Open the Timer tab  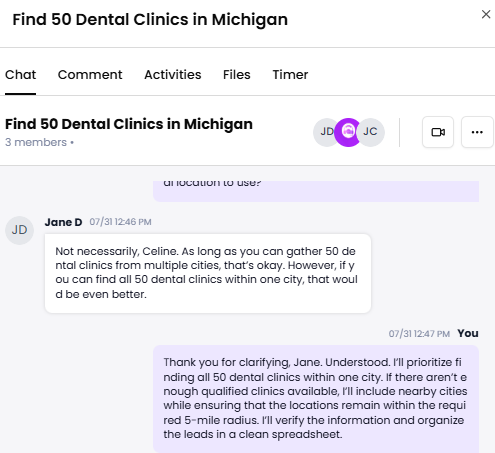(290, 75)
